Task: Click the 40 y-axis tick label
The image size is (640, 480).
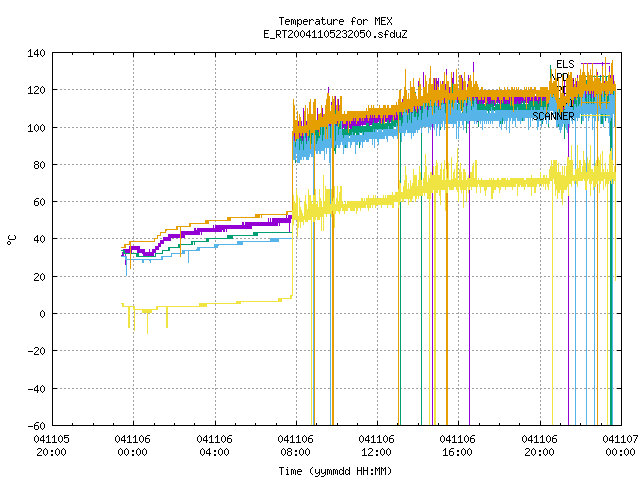Action: [40, 239]
